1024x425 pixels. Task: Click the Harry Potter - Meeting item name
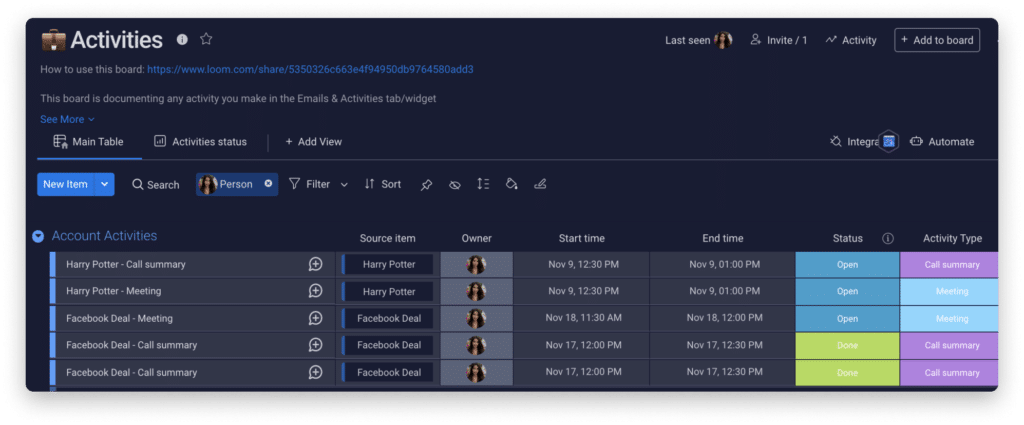tap(113, 291)
